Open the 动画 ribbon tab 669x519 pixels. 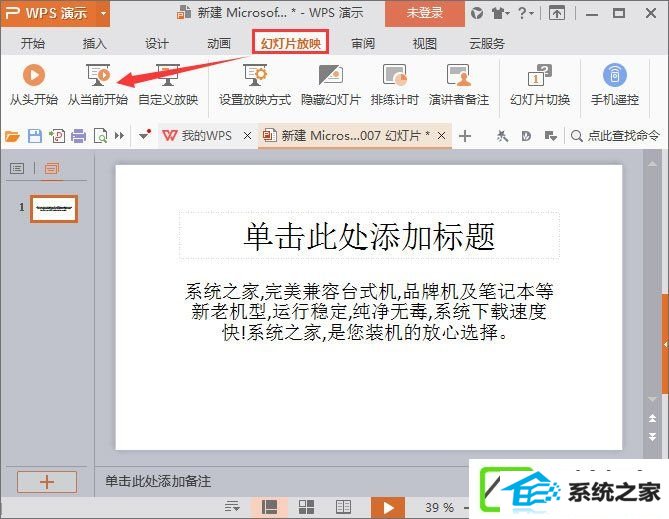pyautogui.click(x=219, y=43)
